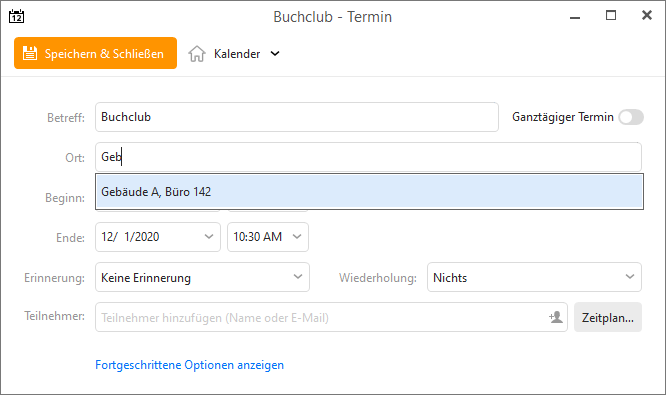Open the Zeitplan... button
666x395 pixels.
click(x=607, y=317)
